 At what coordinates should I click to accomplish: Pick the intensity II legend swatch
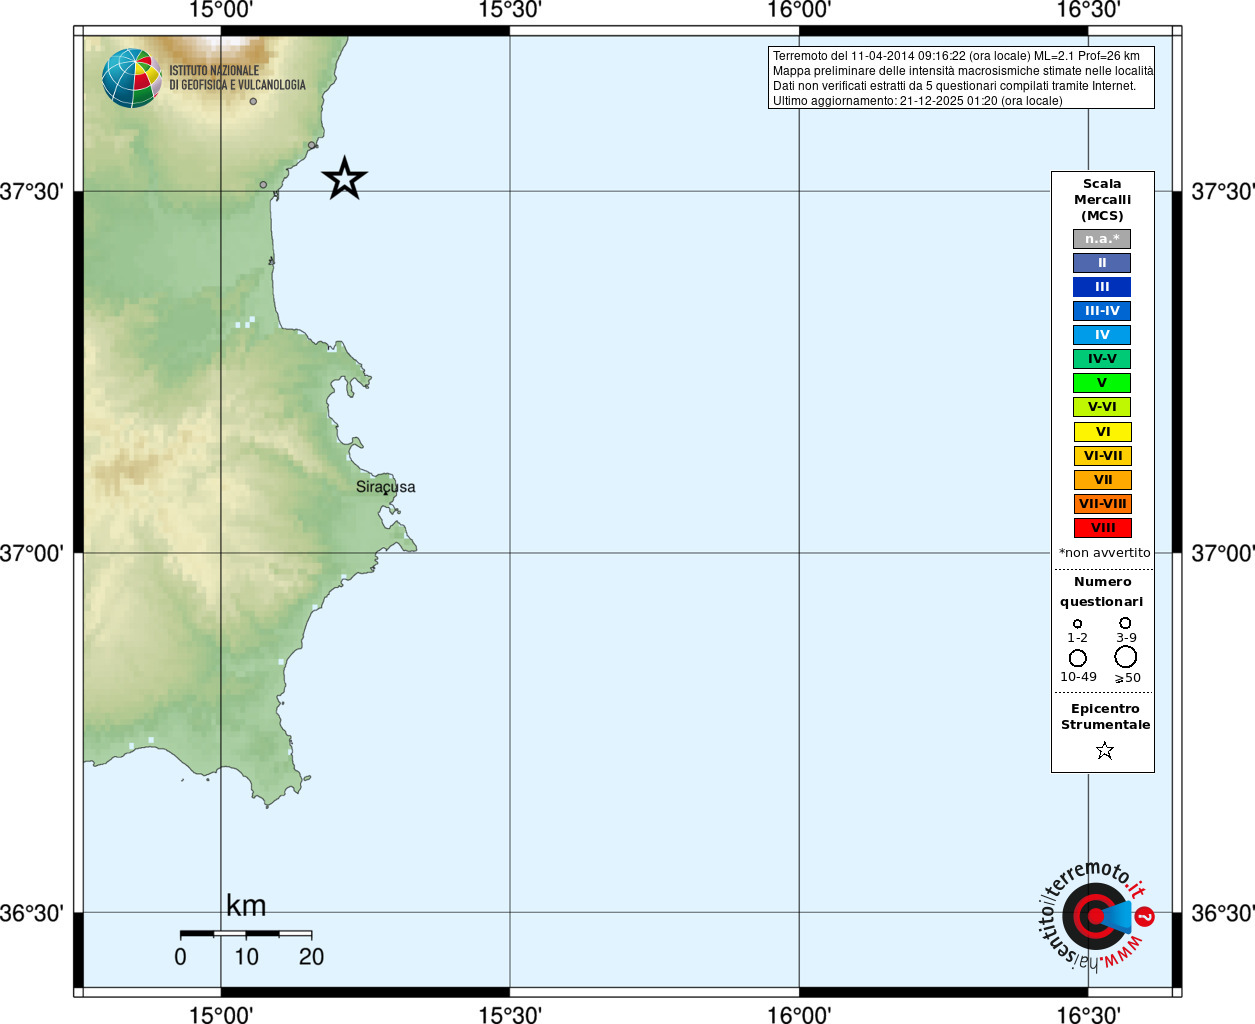coord(1102,263)
